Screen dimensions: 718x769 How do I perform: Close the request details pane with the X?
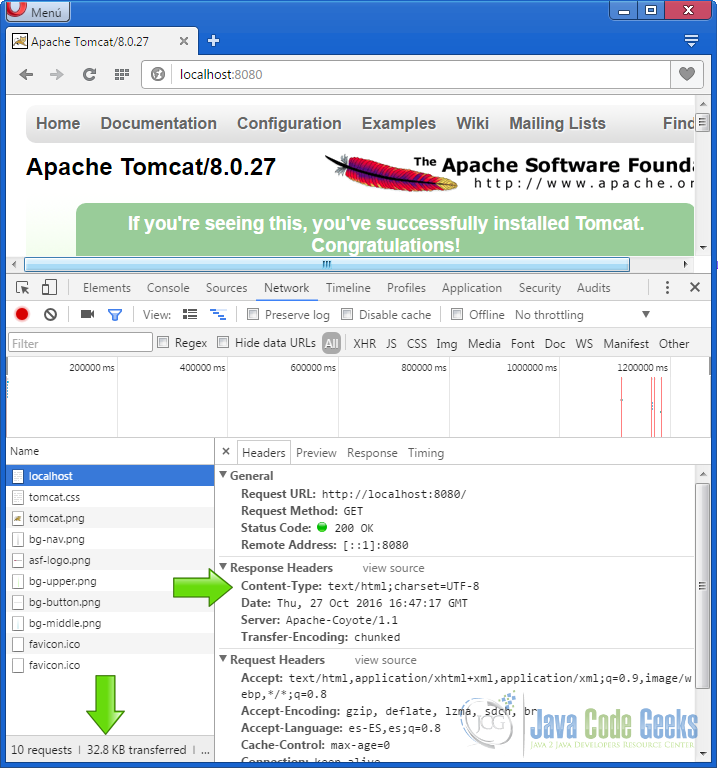click(226, 452)
